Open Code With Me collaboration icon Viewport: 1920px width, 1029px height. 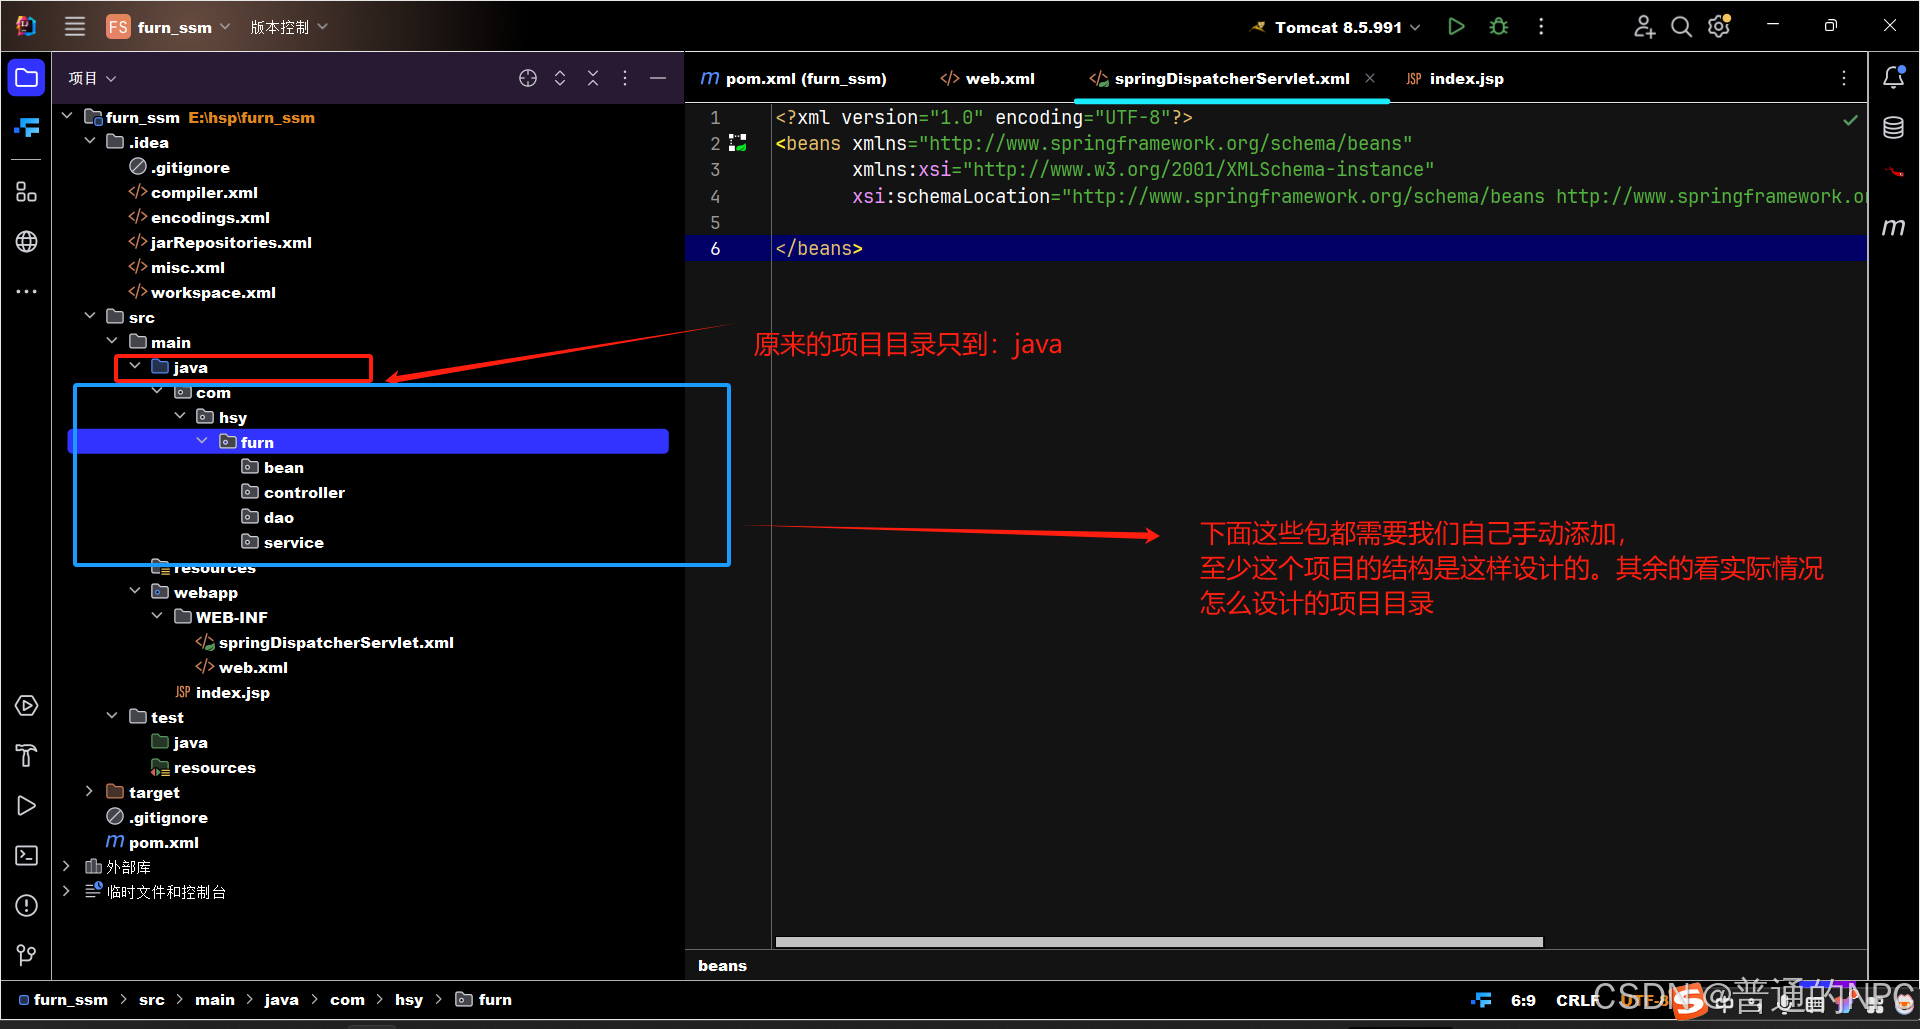pyautogui.click(x=1644, y=27)
